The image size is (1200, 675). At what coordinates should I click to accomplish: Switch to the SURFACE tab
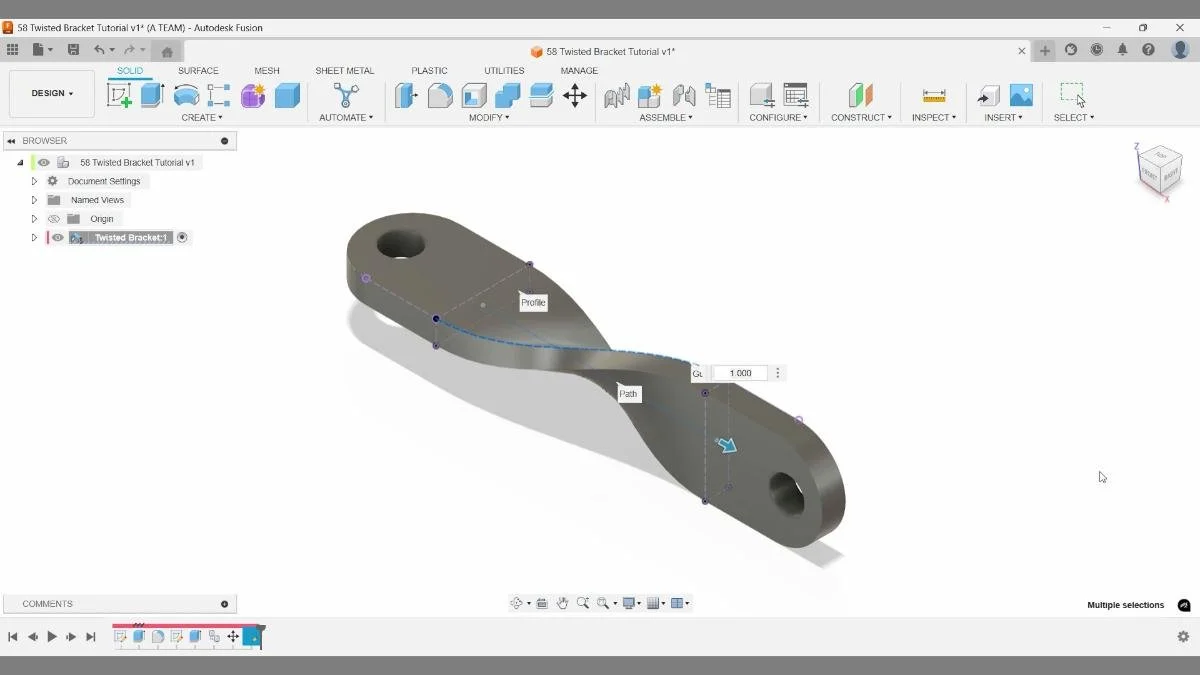pyautogui.click(x=198, y=70)
